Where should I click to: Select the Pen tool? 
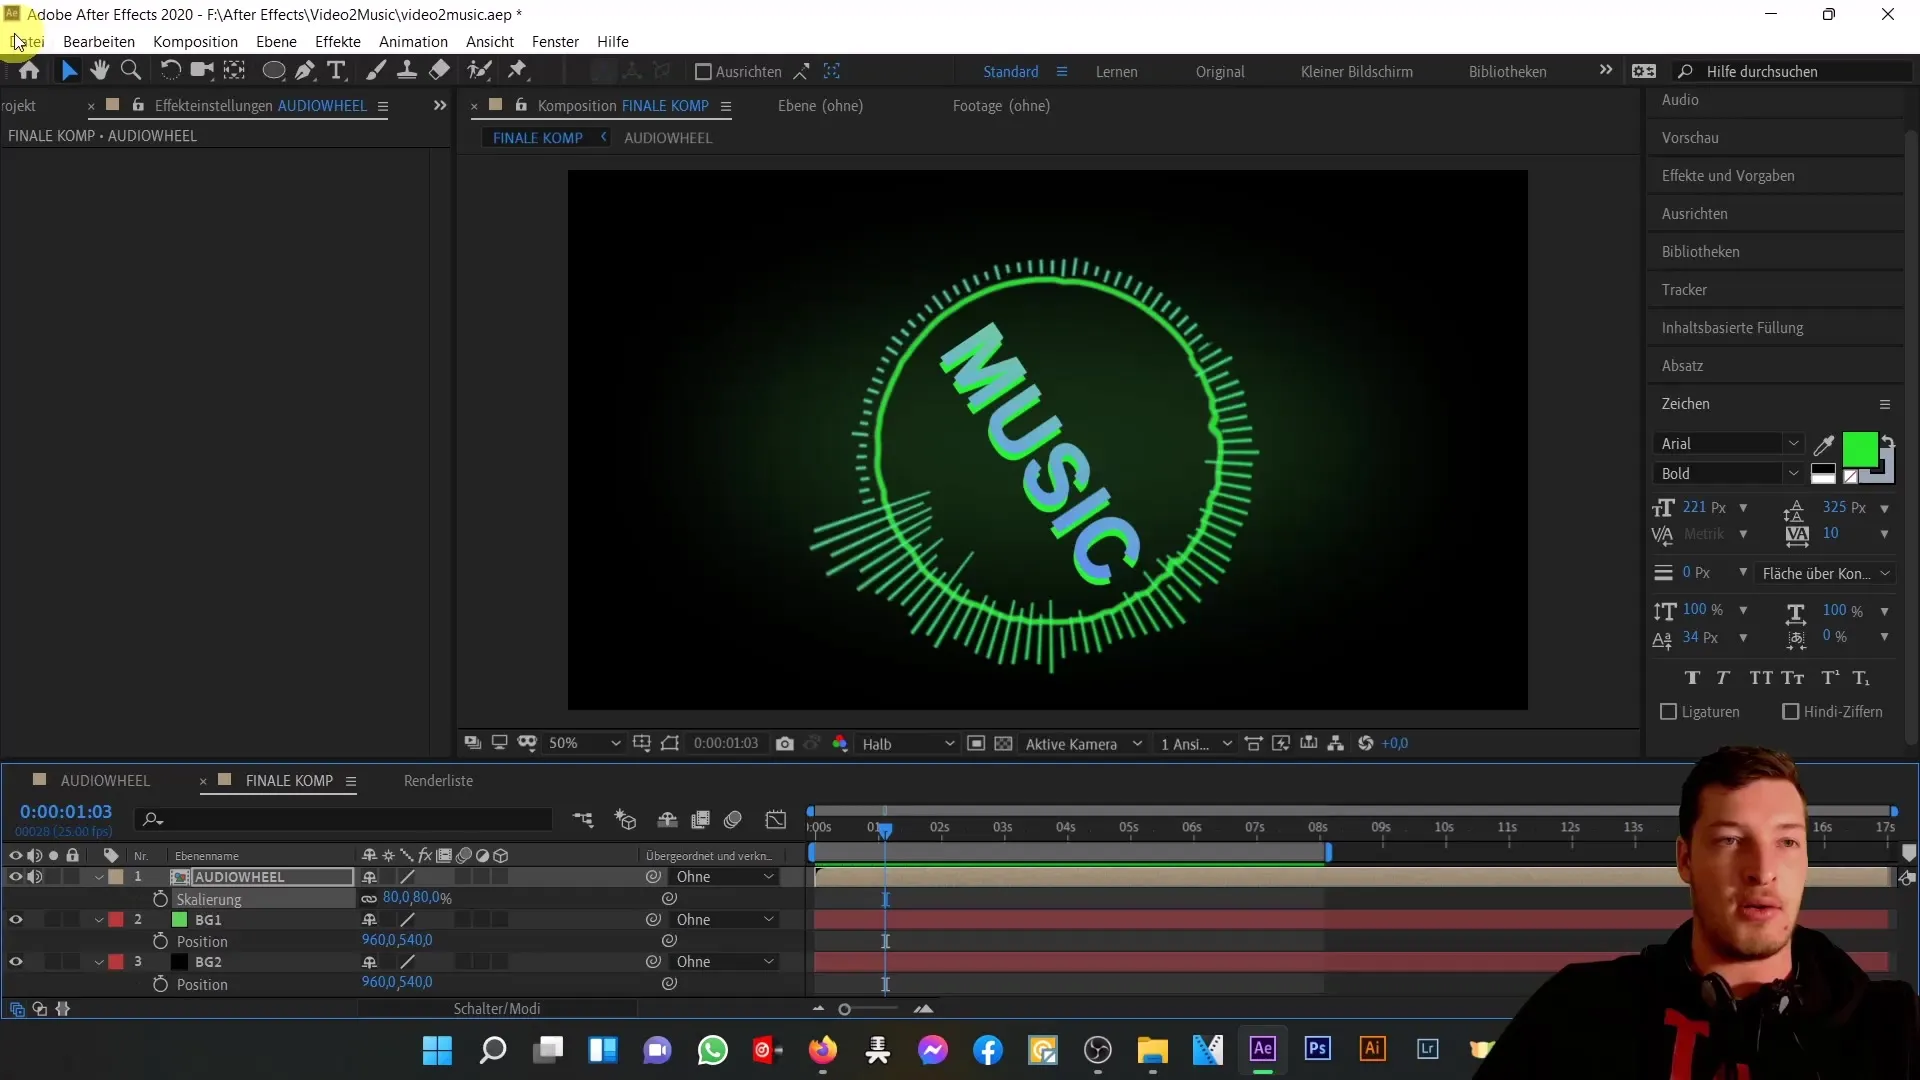coord(305,70)
